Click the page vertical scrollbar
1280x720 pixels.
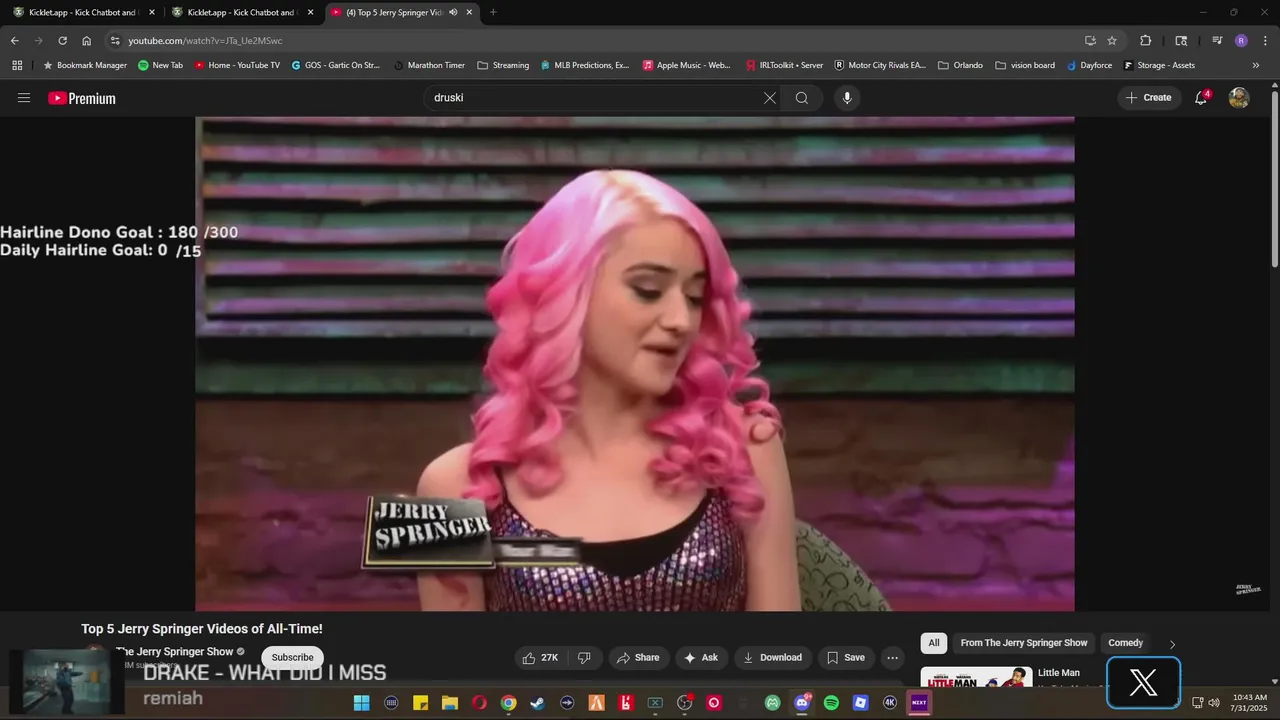[x=1274, y=180]
